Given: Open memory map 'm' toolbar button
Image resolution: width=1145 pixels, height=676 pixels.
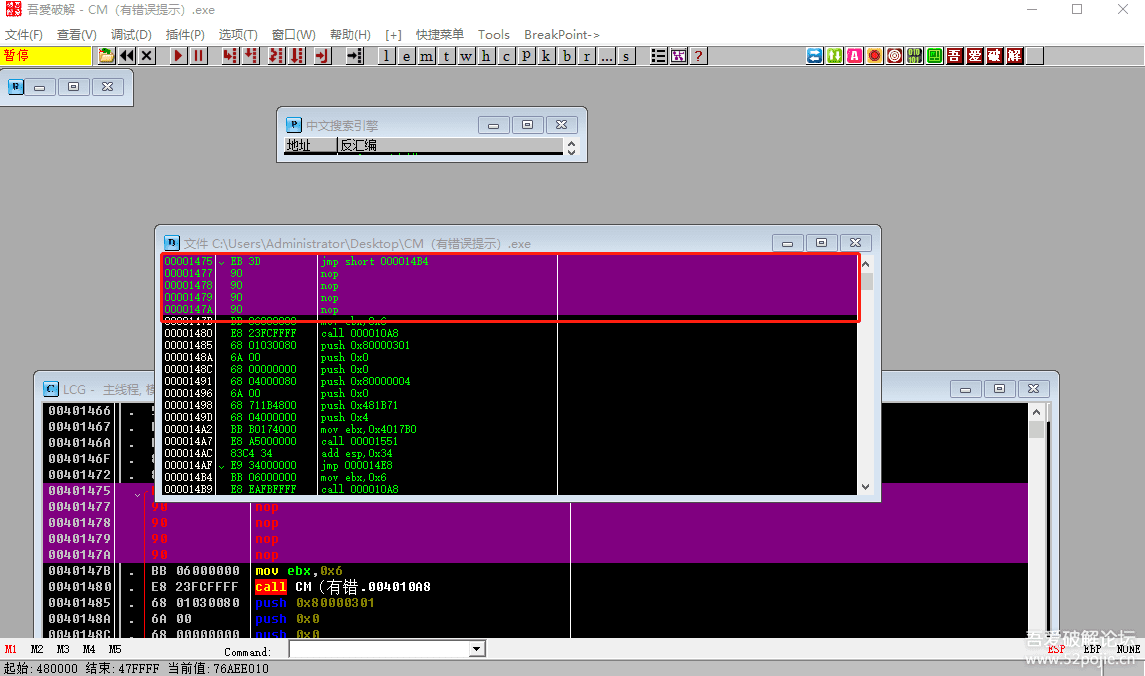Looking at the screenshot, I should 427,56.
